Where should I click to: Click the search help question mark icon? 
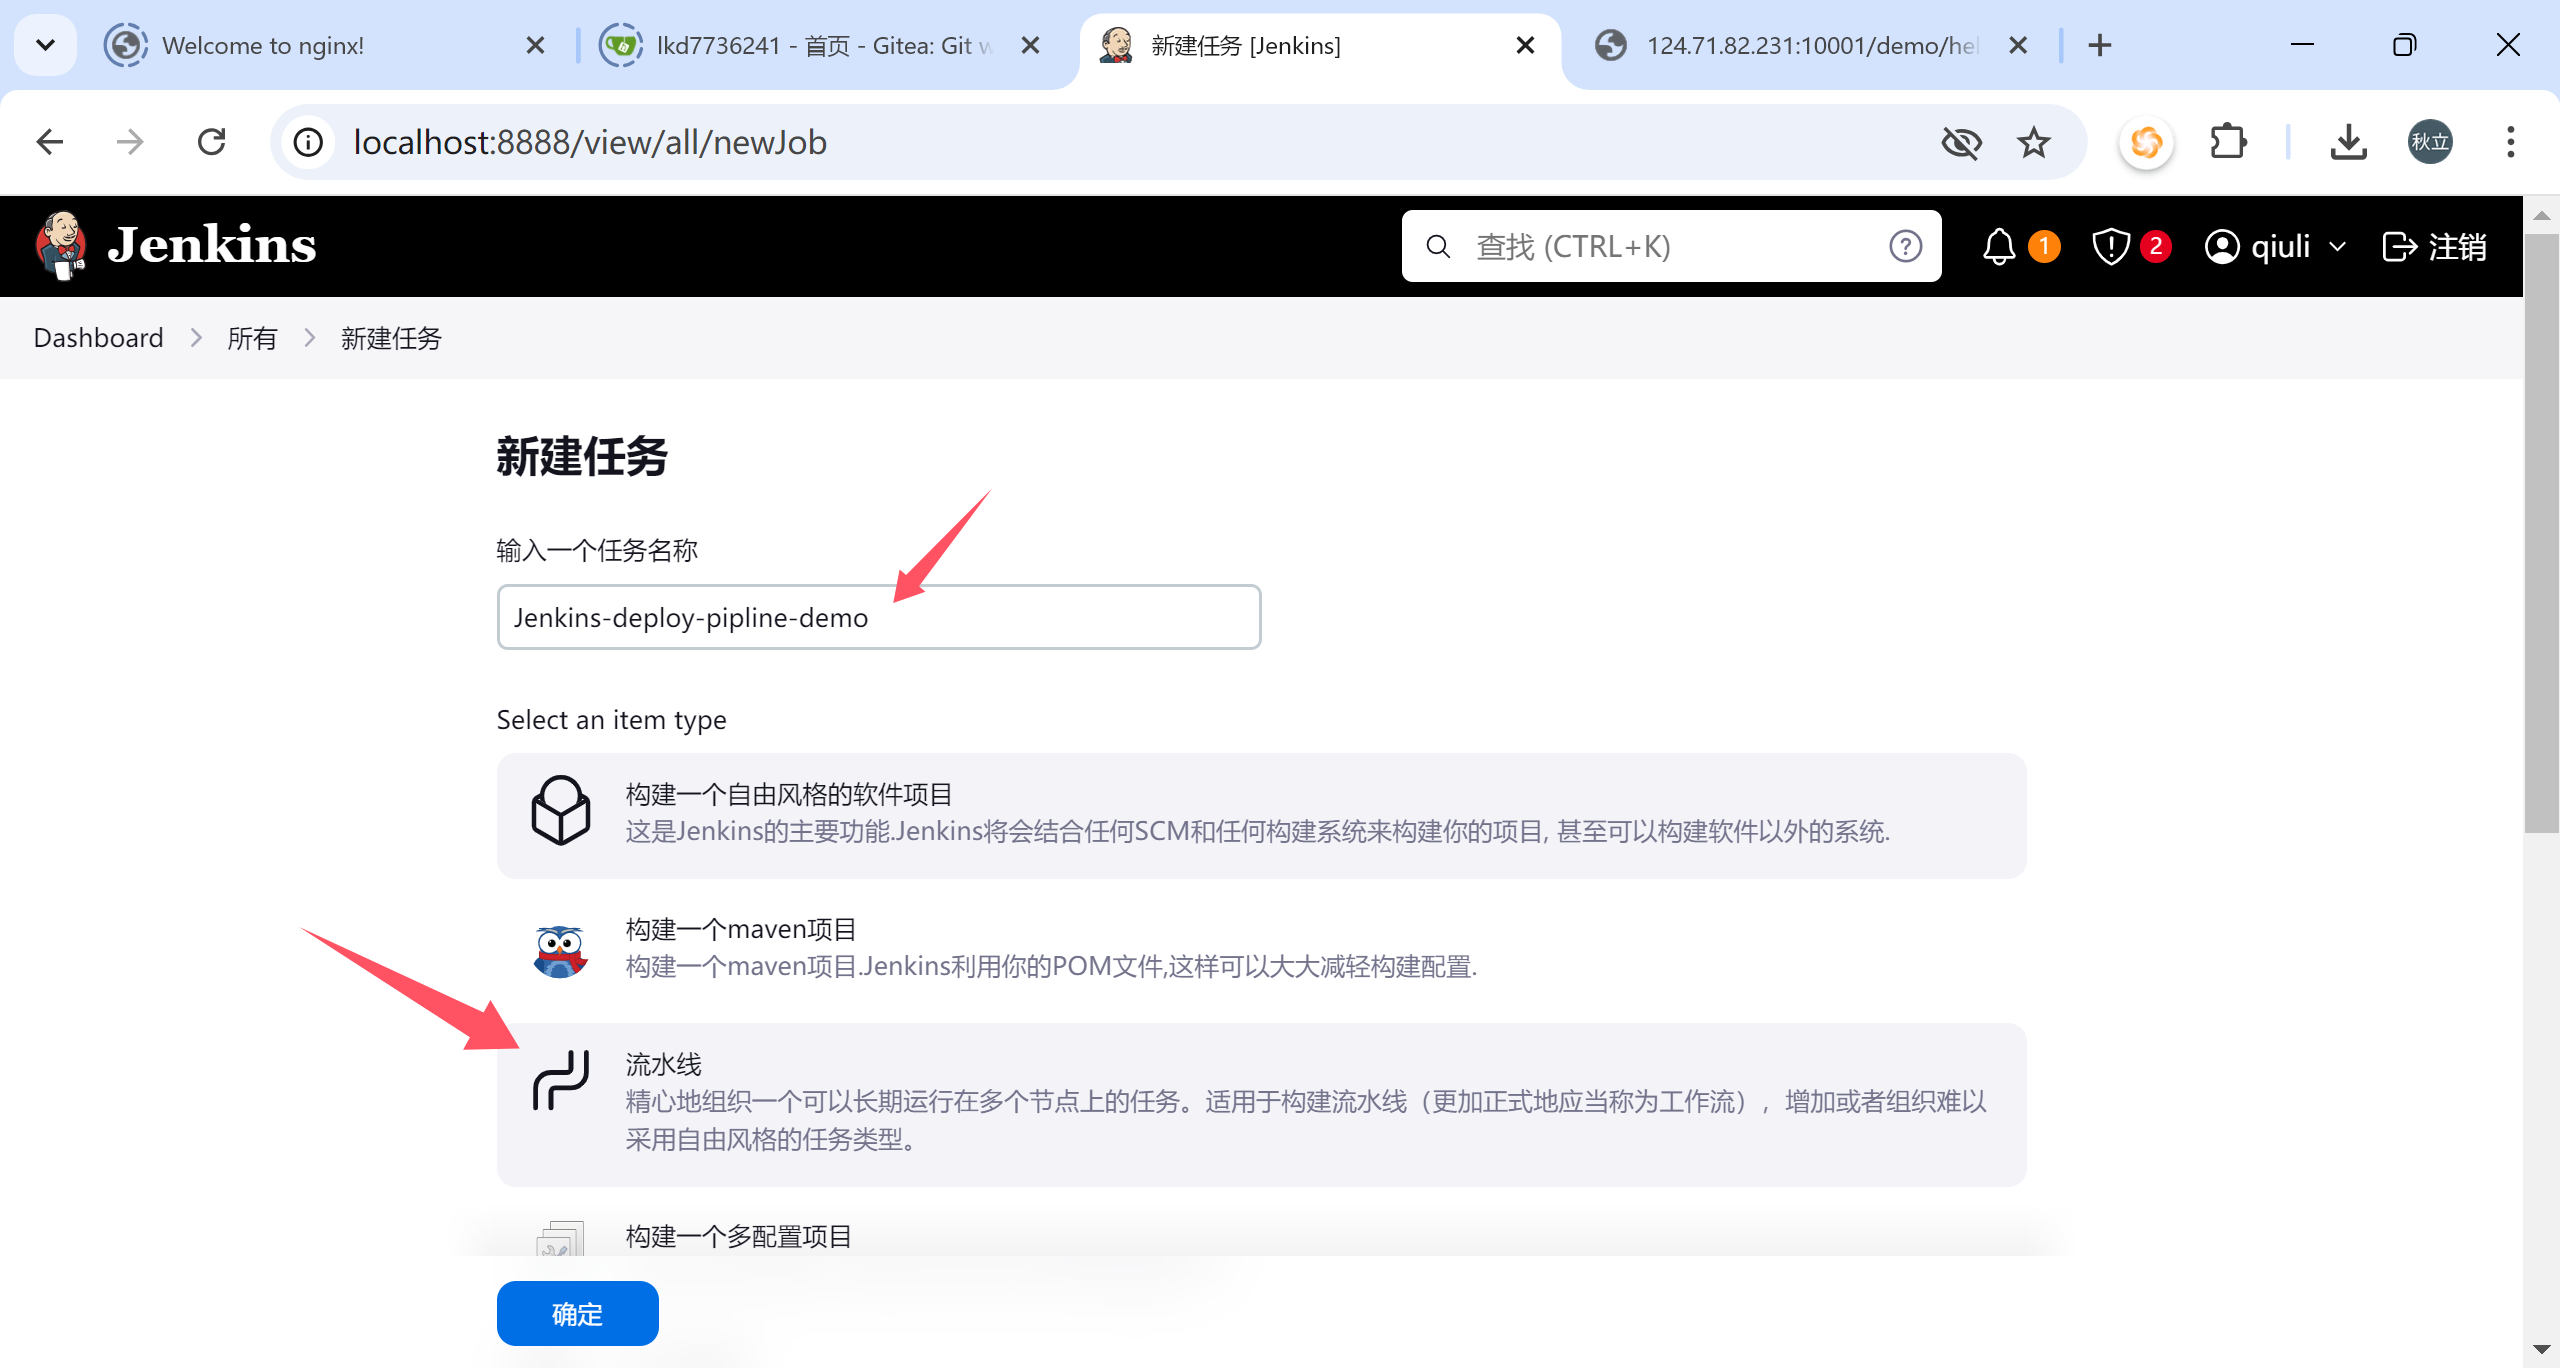[x=1905, y=246]
